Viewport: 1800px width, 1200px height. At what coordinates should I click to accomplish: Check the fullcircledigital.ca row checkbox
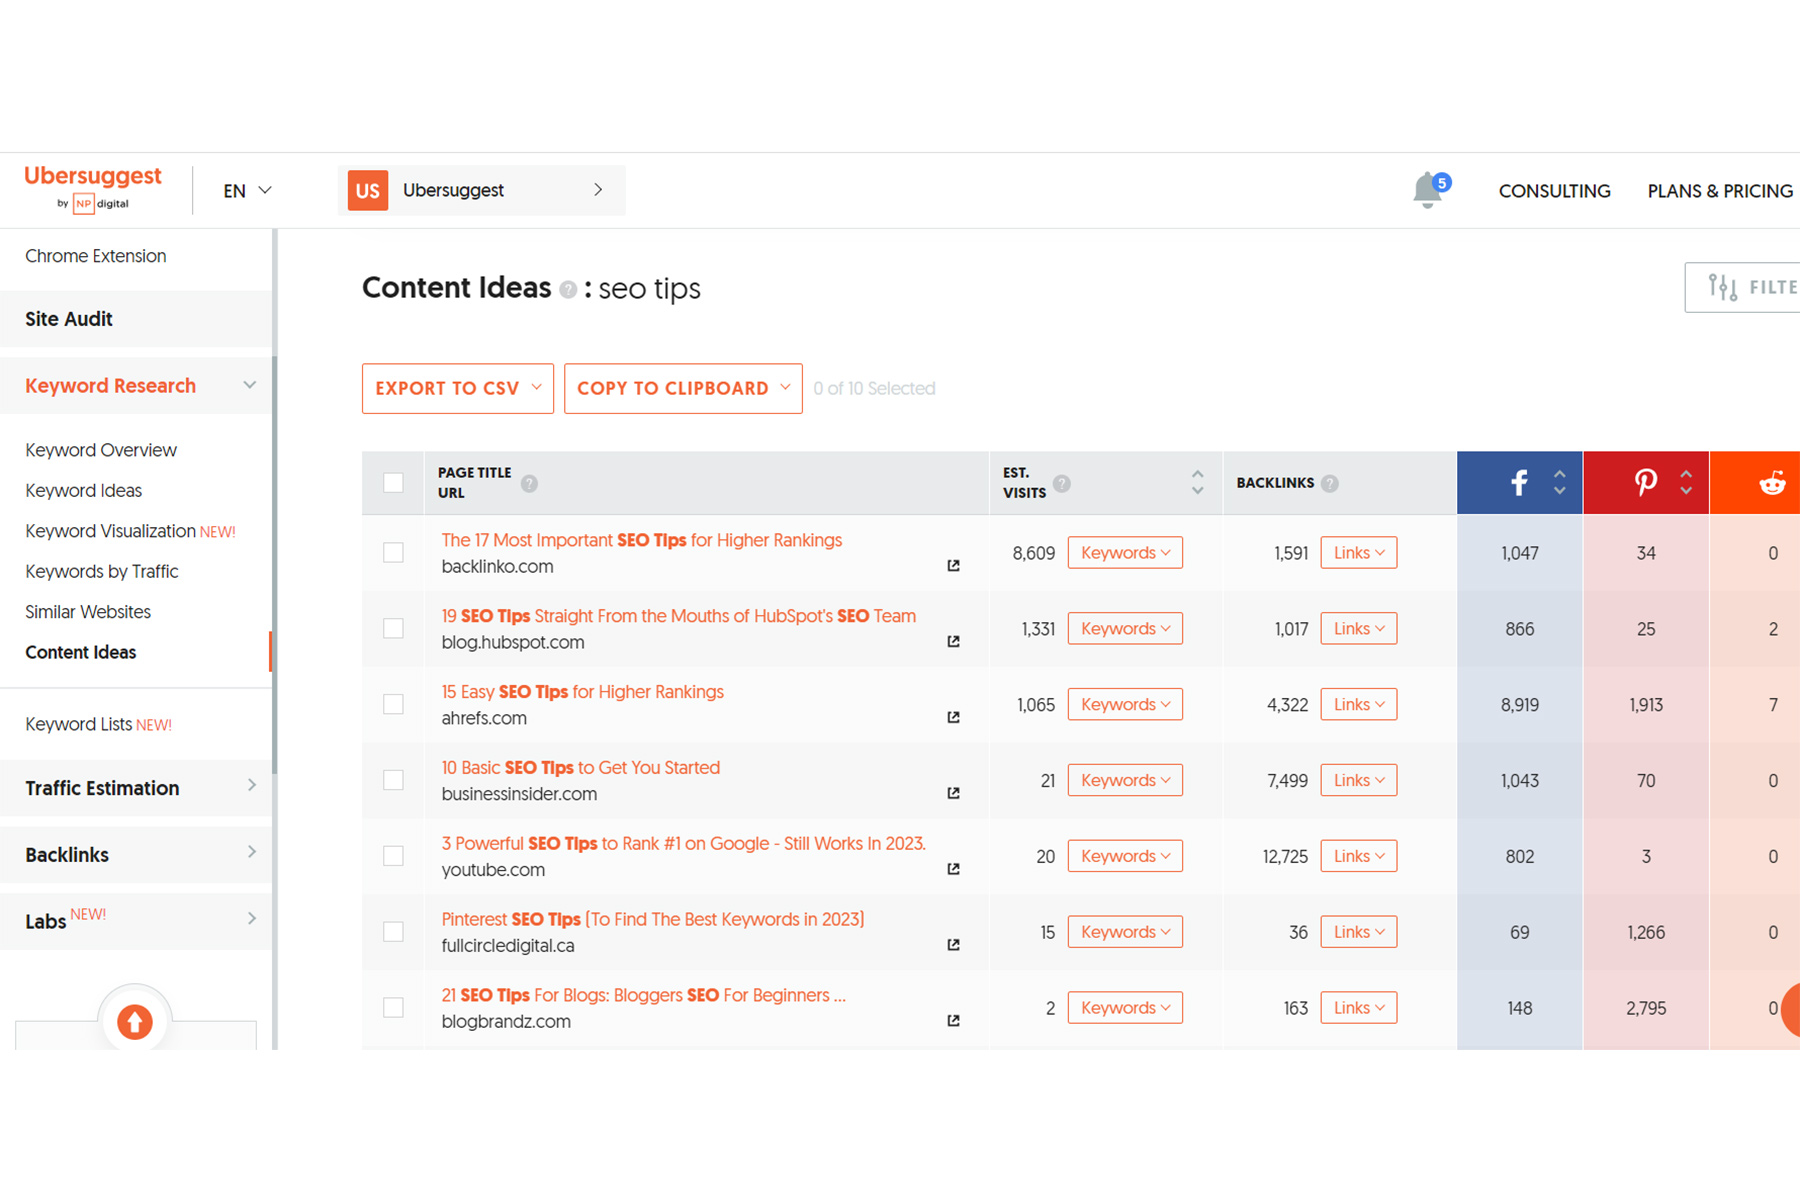pos(393,932)
